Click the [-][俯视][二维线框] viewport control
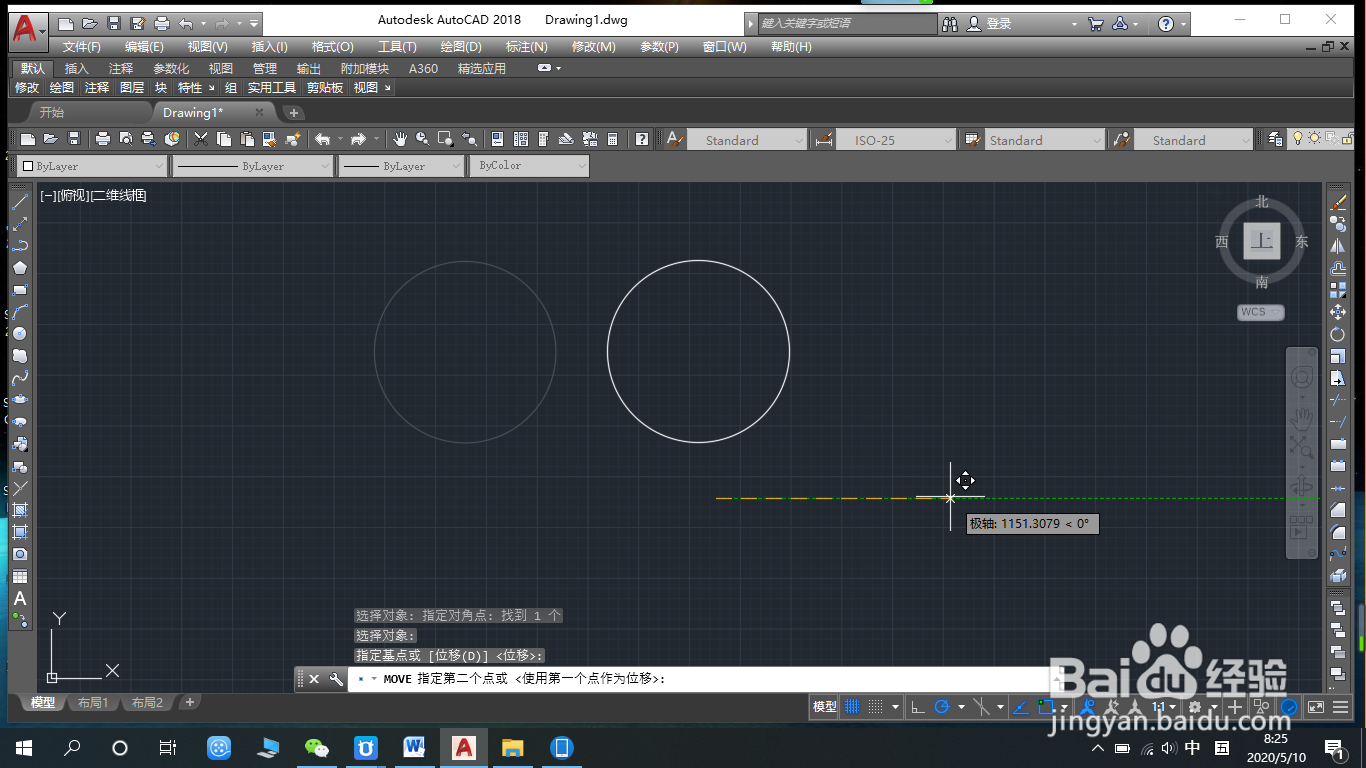Screen dimensions: 1366x768 coord(93,195)
